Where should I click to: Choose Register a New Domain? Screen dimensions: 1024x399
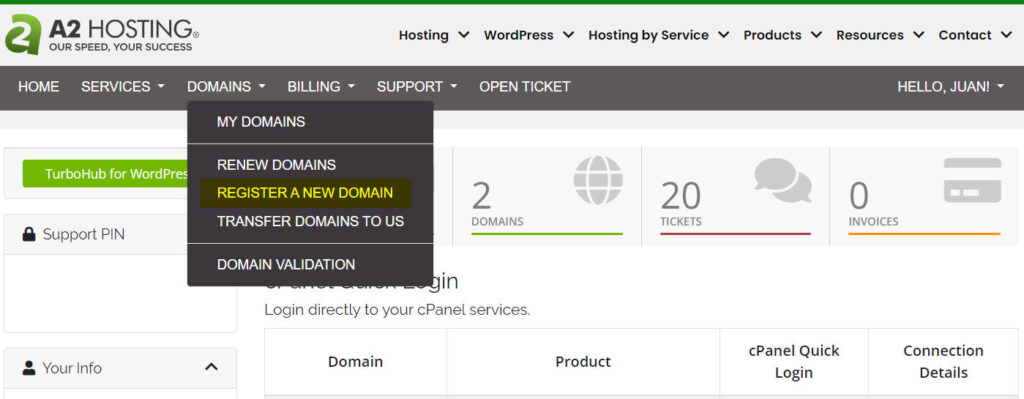pyautogui.click(x=306, y=193)
